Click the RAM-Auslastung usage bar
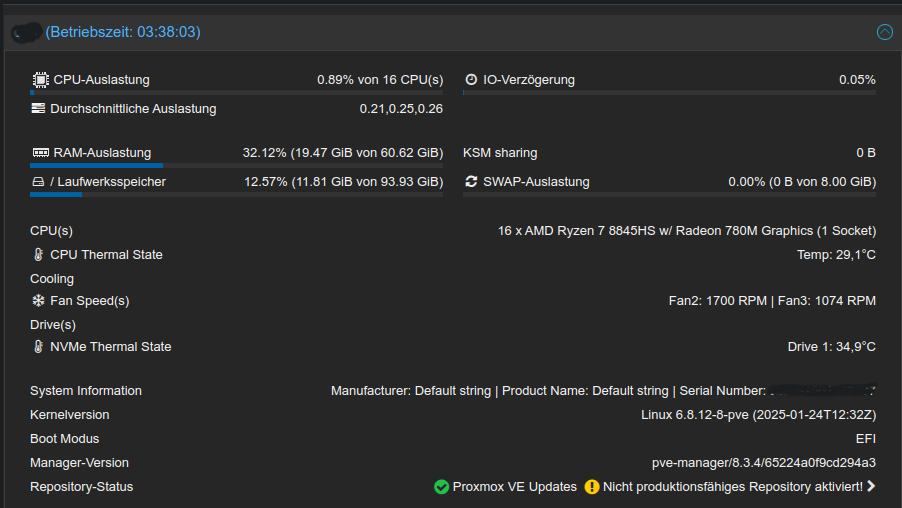 (236, 166)
